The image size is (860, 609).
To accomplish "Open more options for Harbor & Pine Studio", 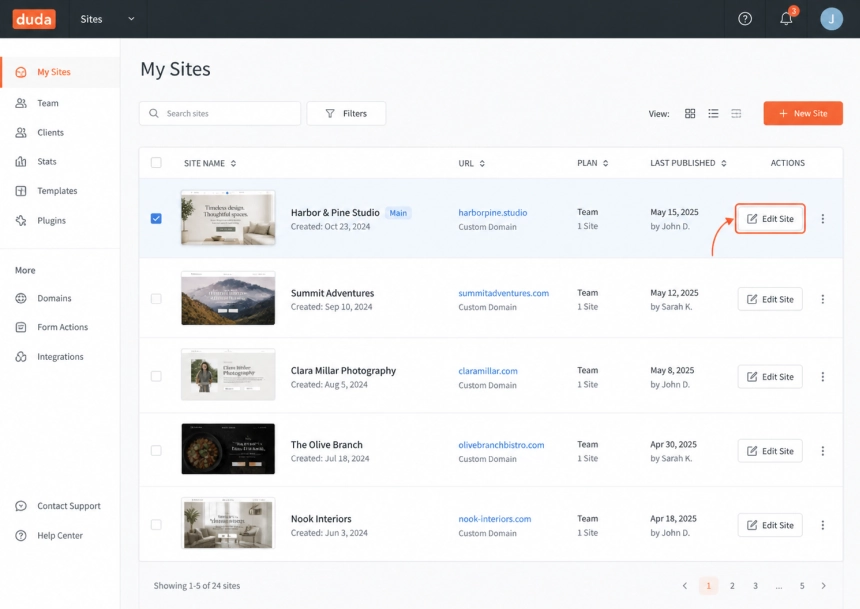I will (823, 218).
